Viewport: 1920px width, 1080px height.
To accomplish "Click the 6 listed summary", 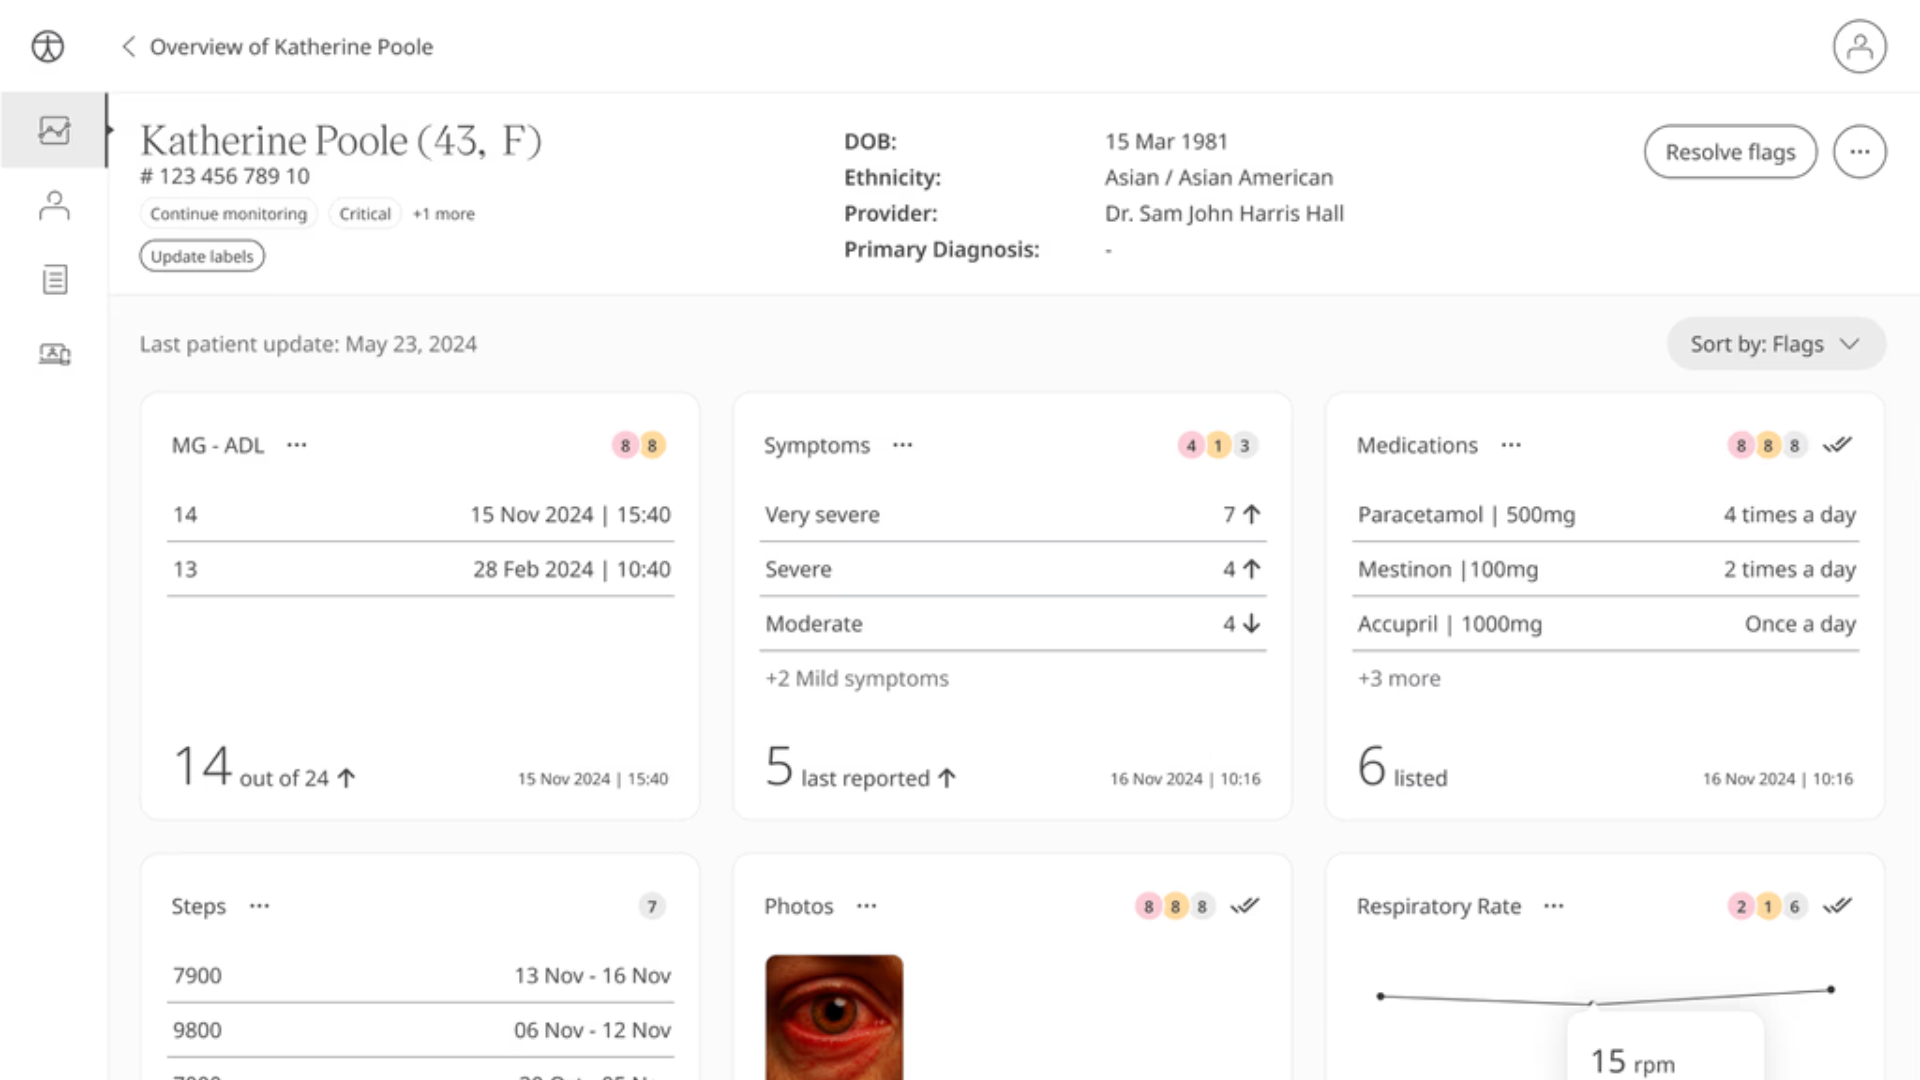I will 1402,767.
